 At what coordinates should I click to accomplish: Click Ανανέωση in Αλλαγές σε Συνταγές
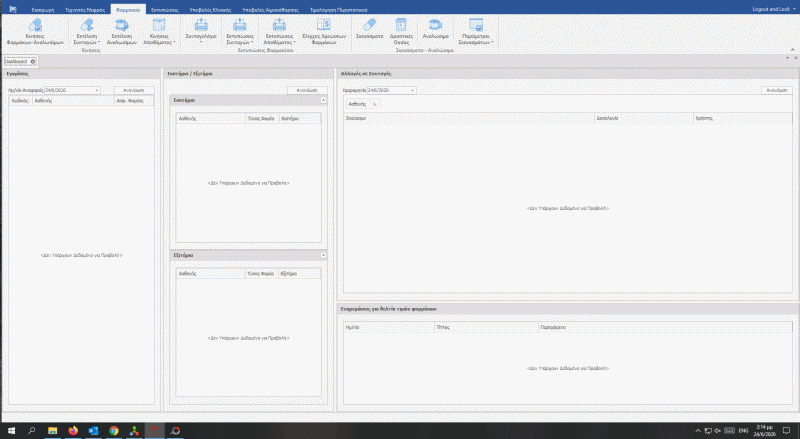pos(774,90)
